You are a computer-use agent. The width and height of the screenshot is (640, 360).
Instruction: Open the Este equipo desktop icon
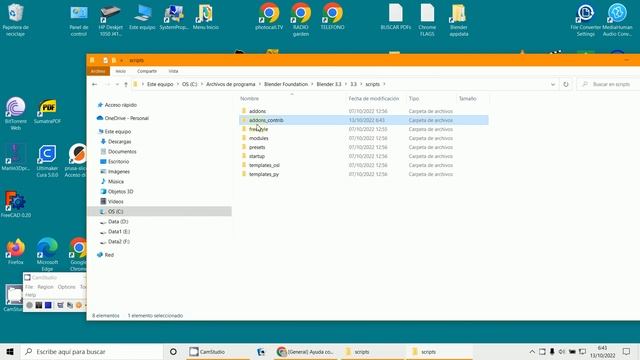click(142, 17)
